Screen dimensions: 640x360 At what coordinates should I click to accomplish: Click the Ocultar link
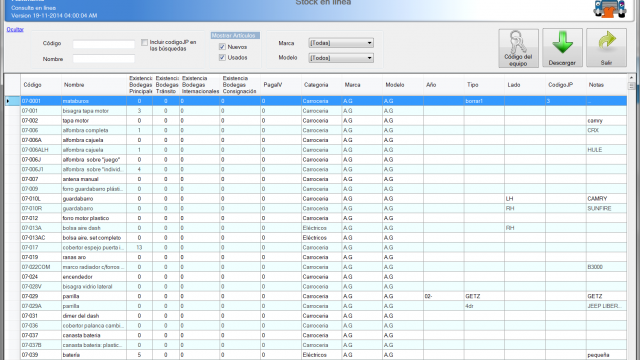(x=15, y=29)
